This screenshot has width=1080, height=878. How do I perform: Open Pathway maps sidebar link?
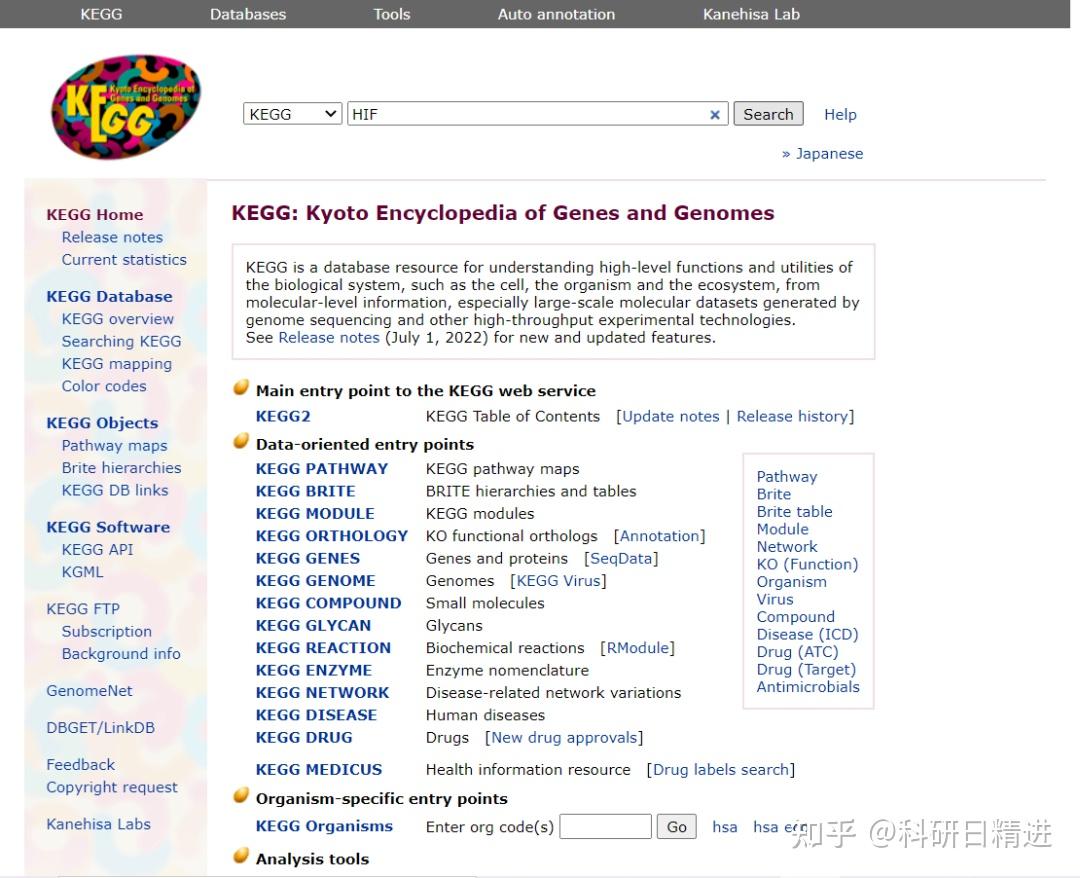(114, 446)
